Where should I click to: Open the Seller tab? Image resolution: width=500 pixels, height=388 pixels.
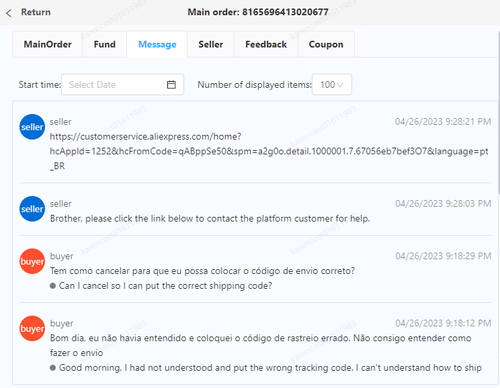click(x=211, y=44)
